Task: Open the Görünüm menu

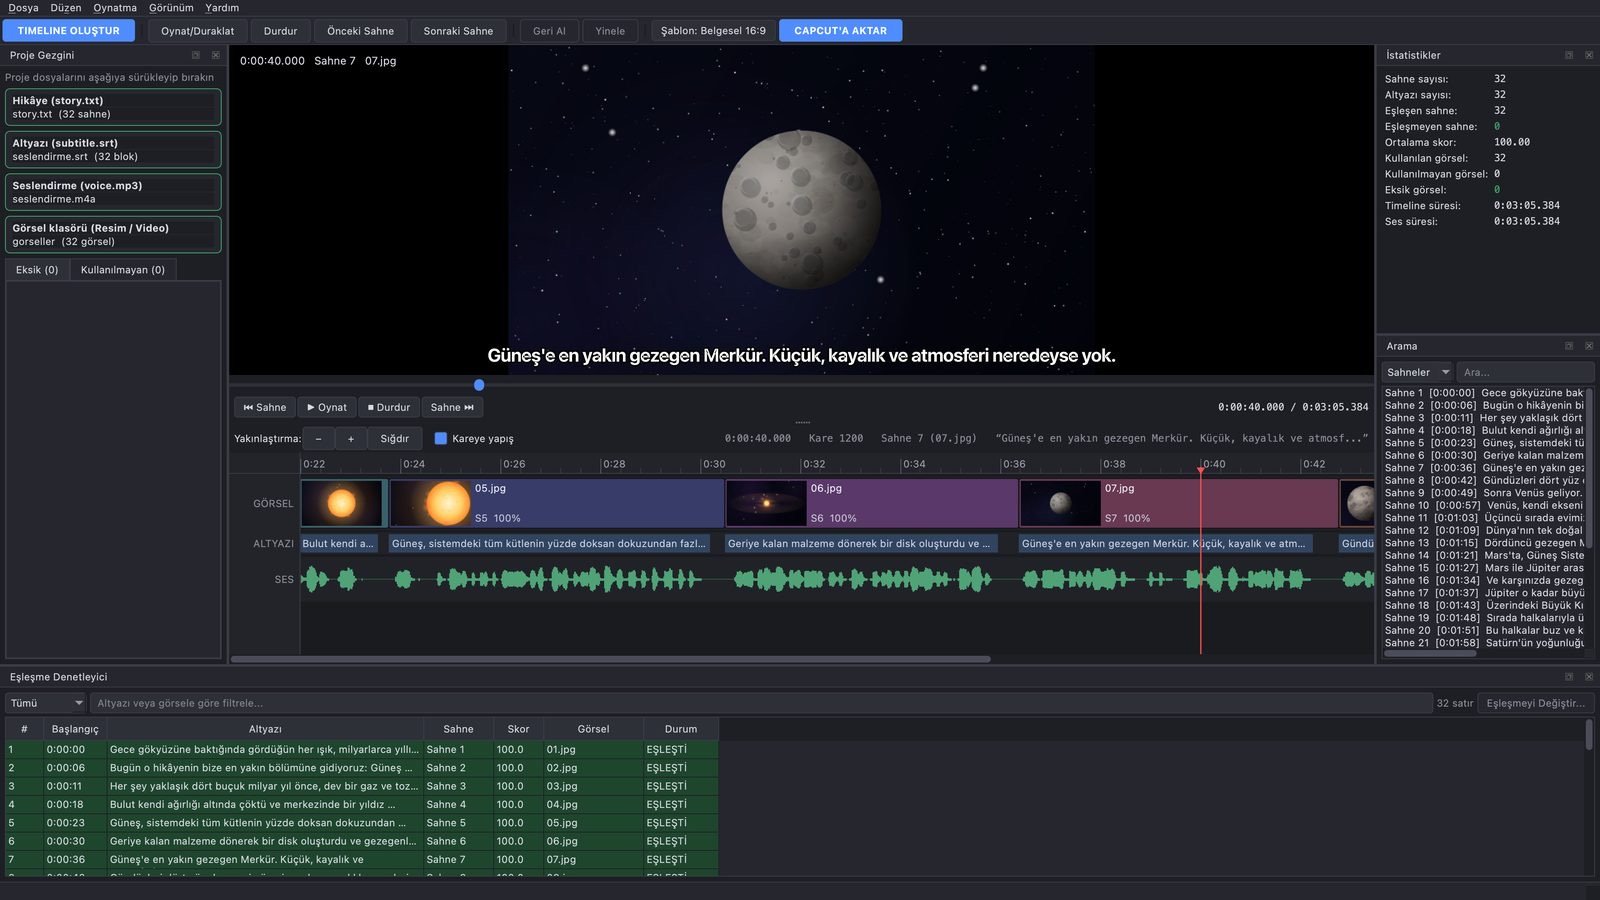Action: (171, 8)
